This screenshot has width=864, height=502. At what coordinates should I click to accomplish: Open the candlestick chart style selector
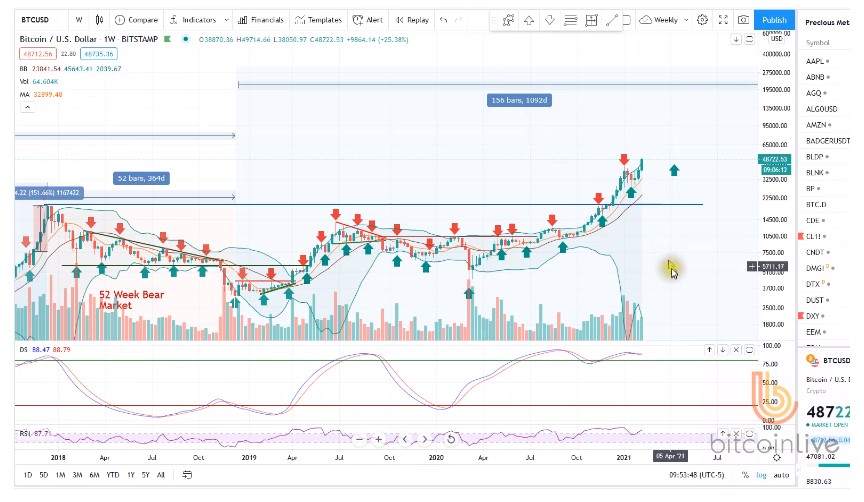[x=99, y=20]
